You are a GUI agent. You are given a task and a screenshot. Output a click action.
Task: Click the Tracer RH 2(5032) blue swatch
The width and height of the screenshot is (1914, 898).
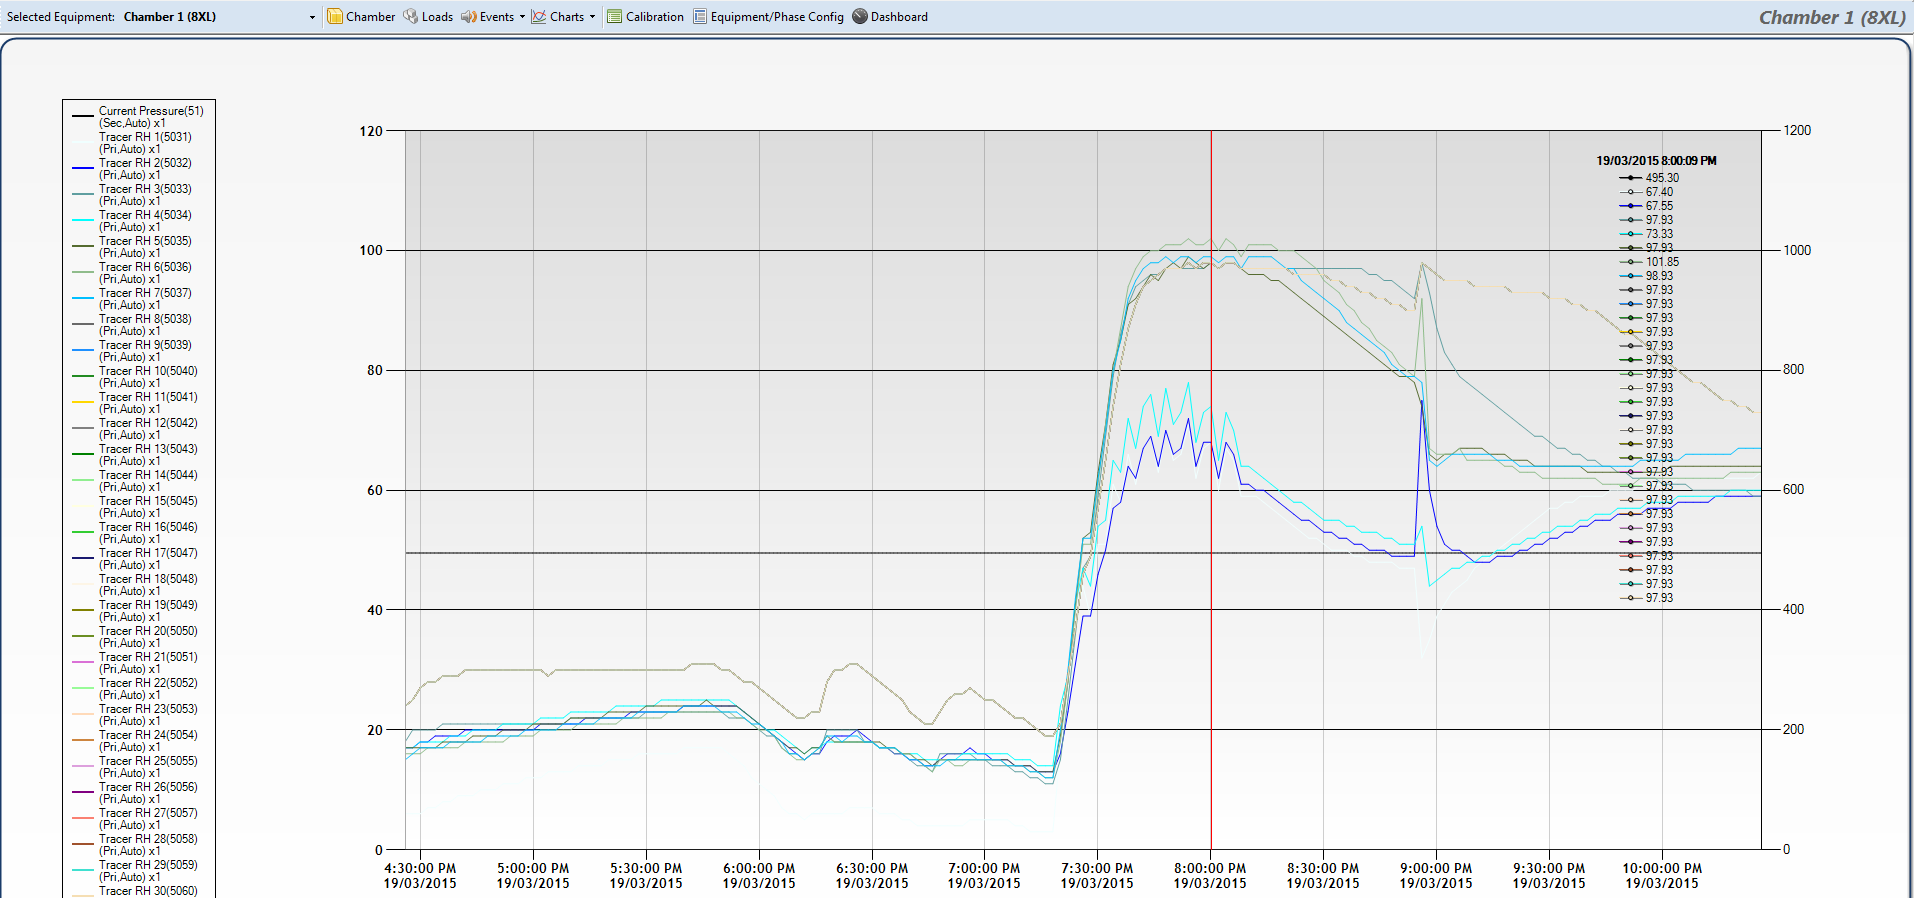(x=83, y=168)
